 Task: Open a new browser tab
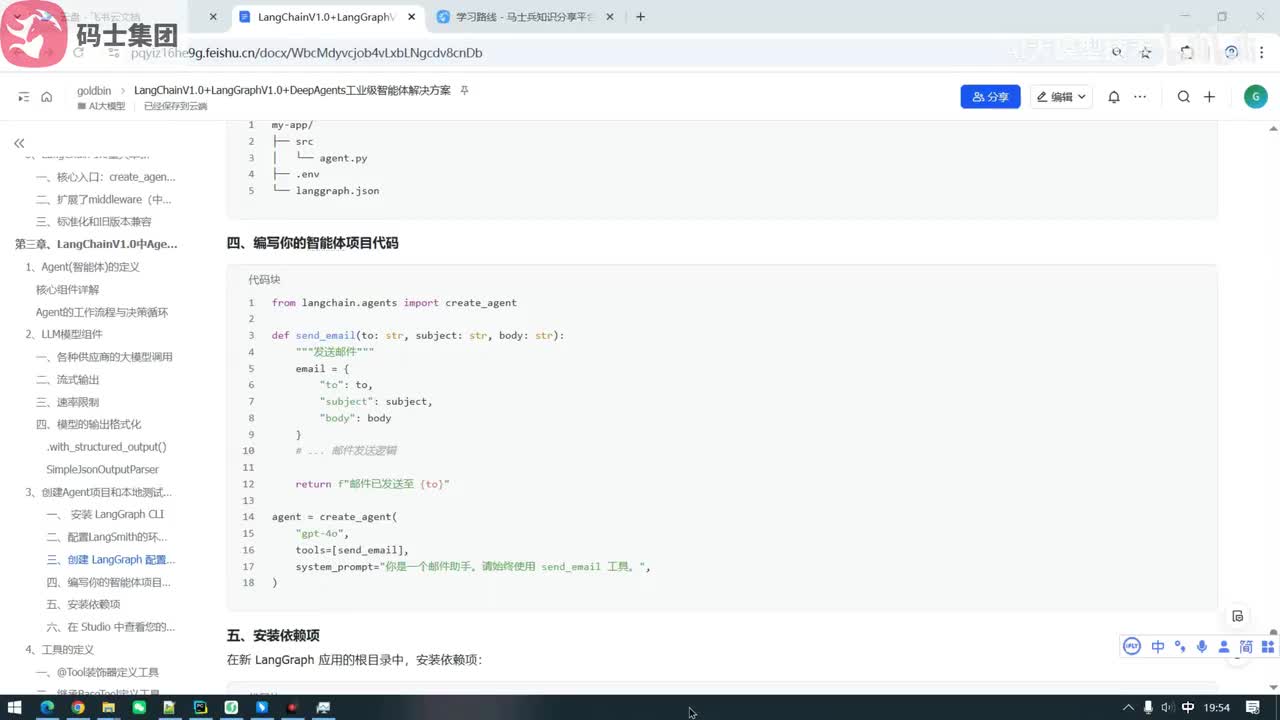[641, 17]
